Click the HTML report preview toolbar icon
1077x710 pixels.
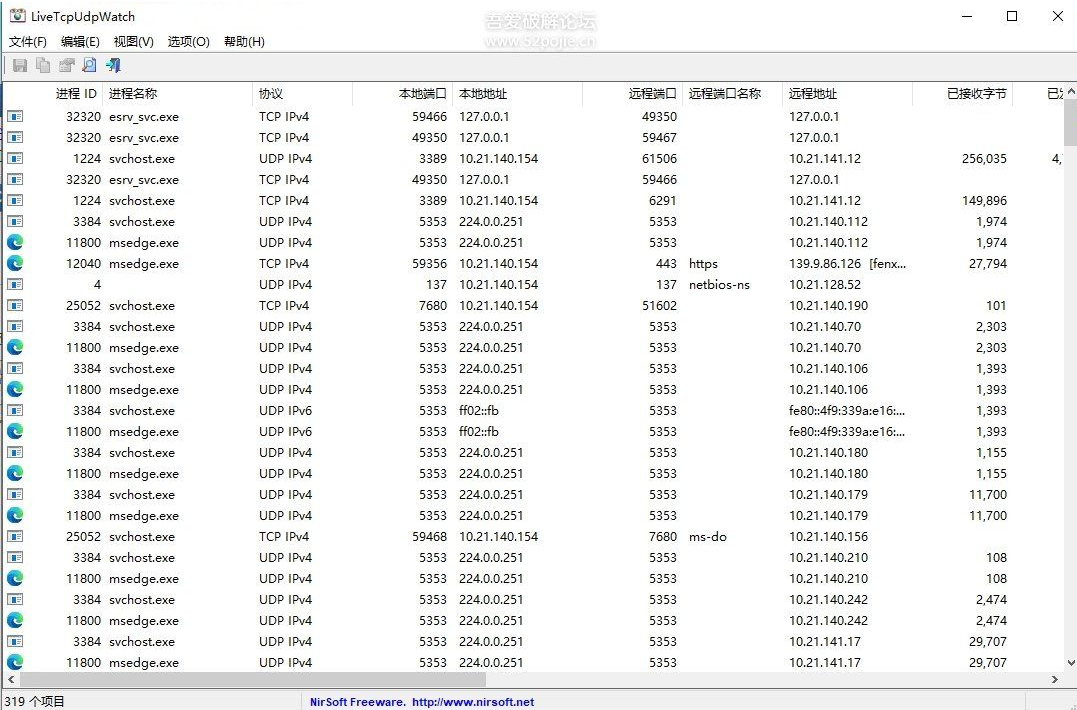(89, 65)
